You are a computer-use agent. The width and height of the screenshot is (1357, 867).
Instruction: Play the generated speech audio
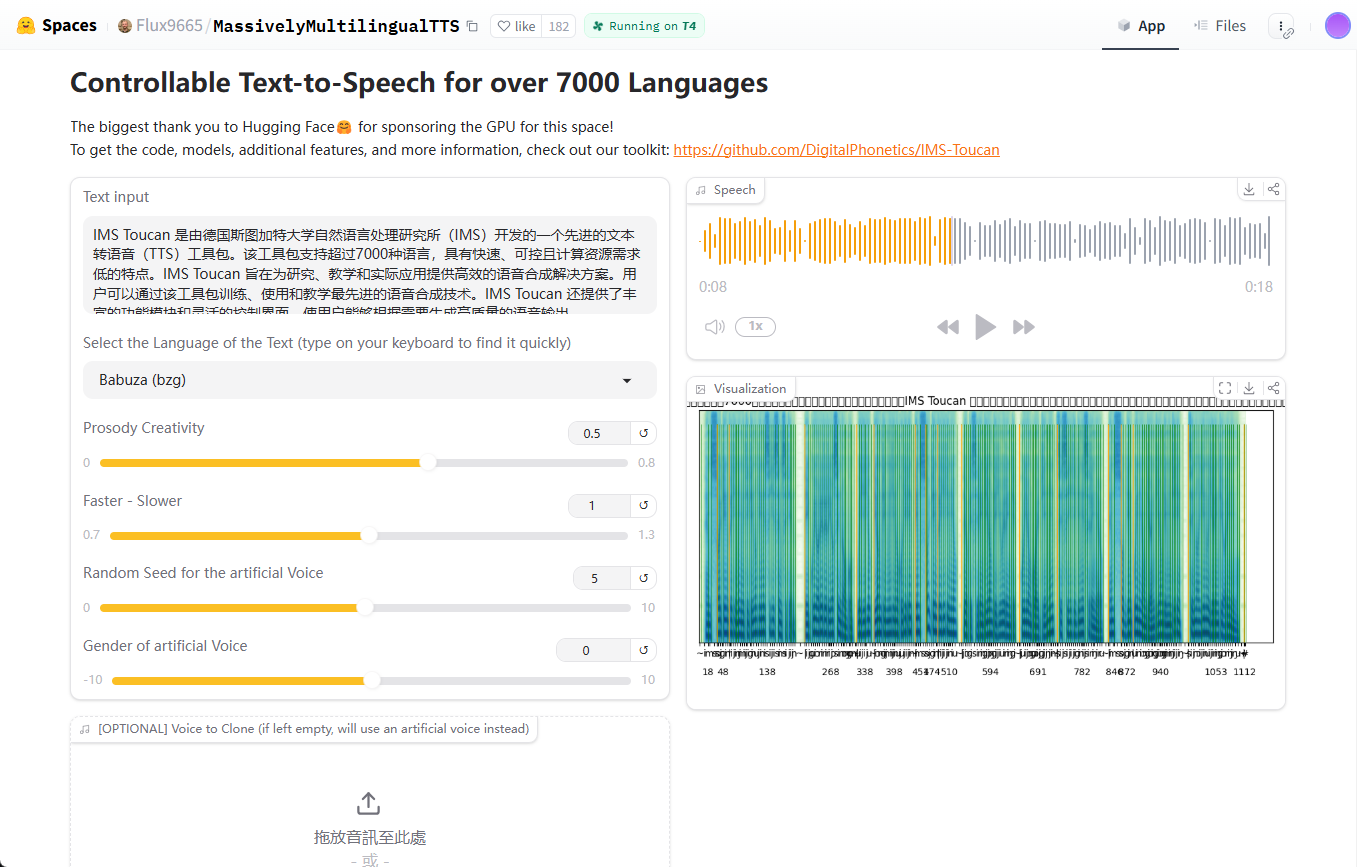(985, 327)
